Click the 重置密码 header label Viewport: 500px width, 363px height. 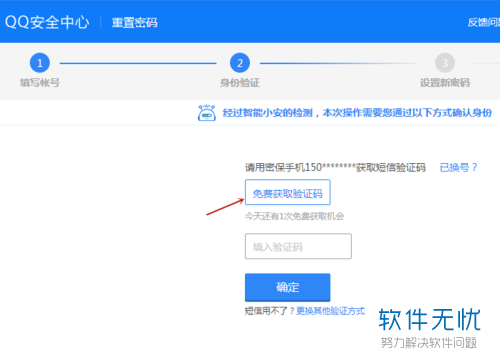134,23
